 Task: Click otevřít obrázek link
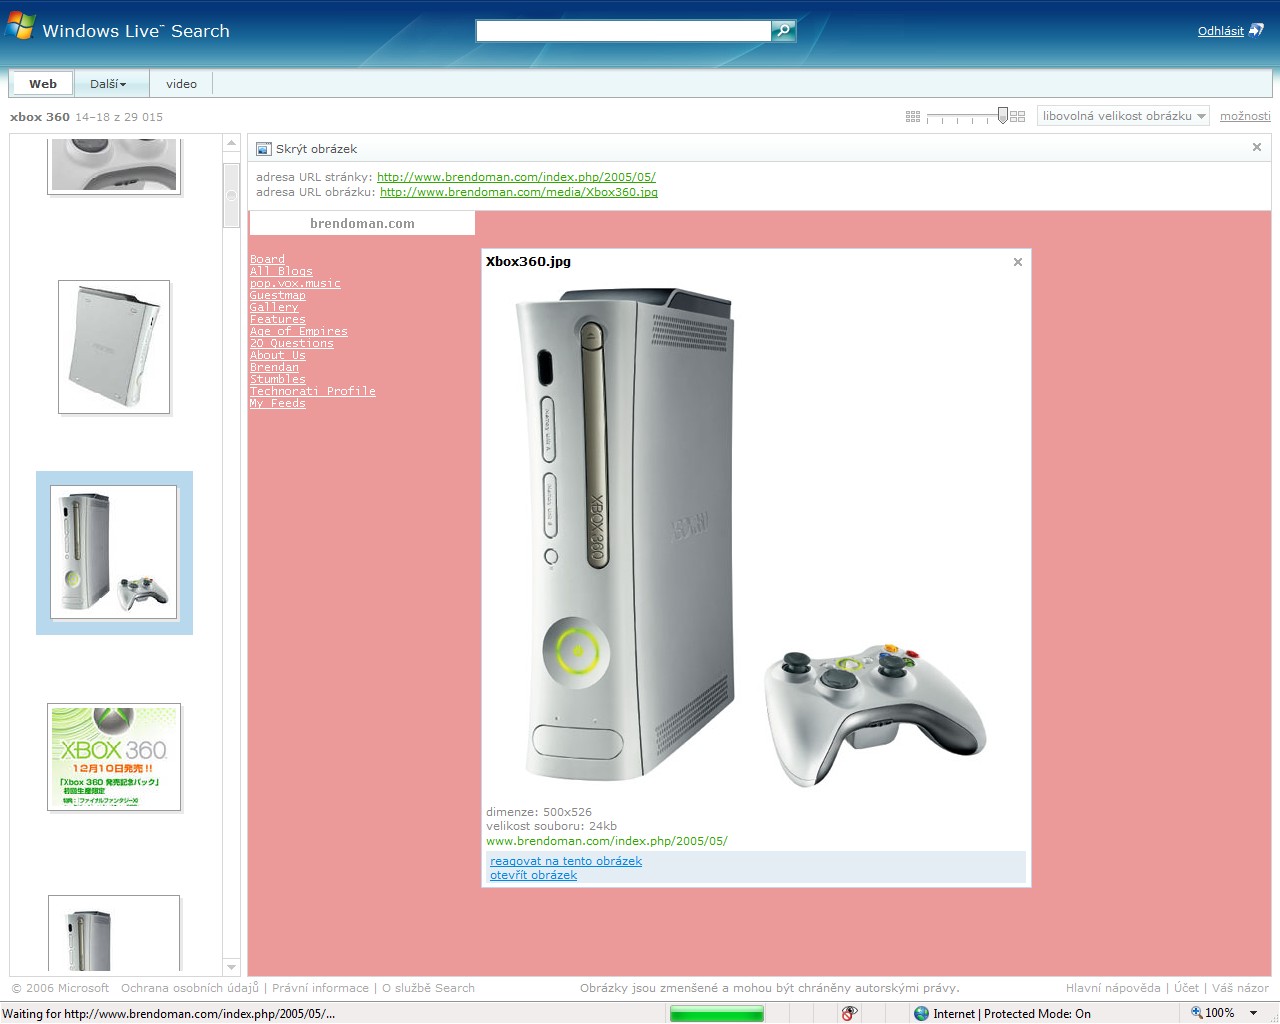pyautogui.click(x=533, y=875)
